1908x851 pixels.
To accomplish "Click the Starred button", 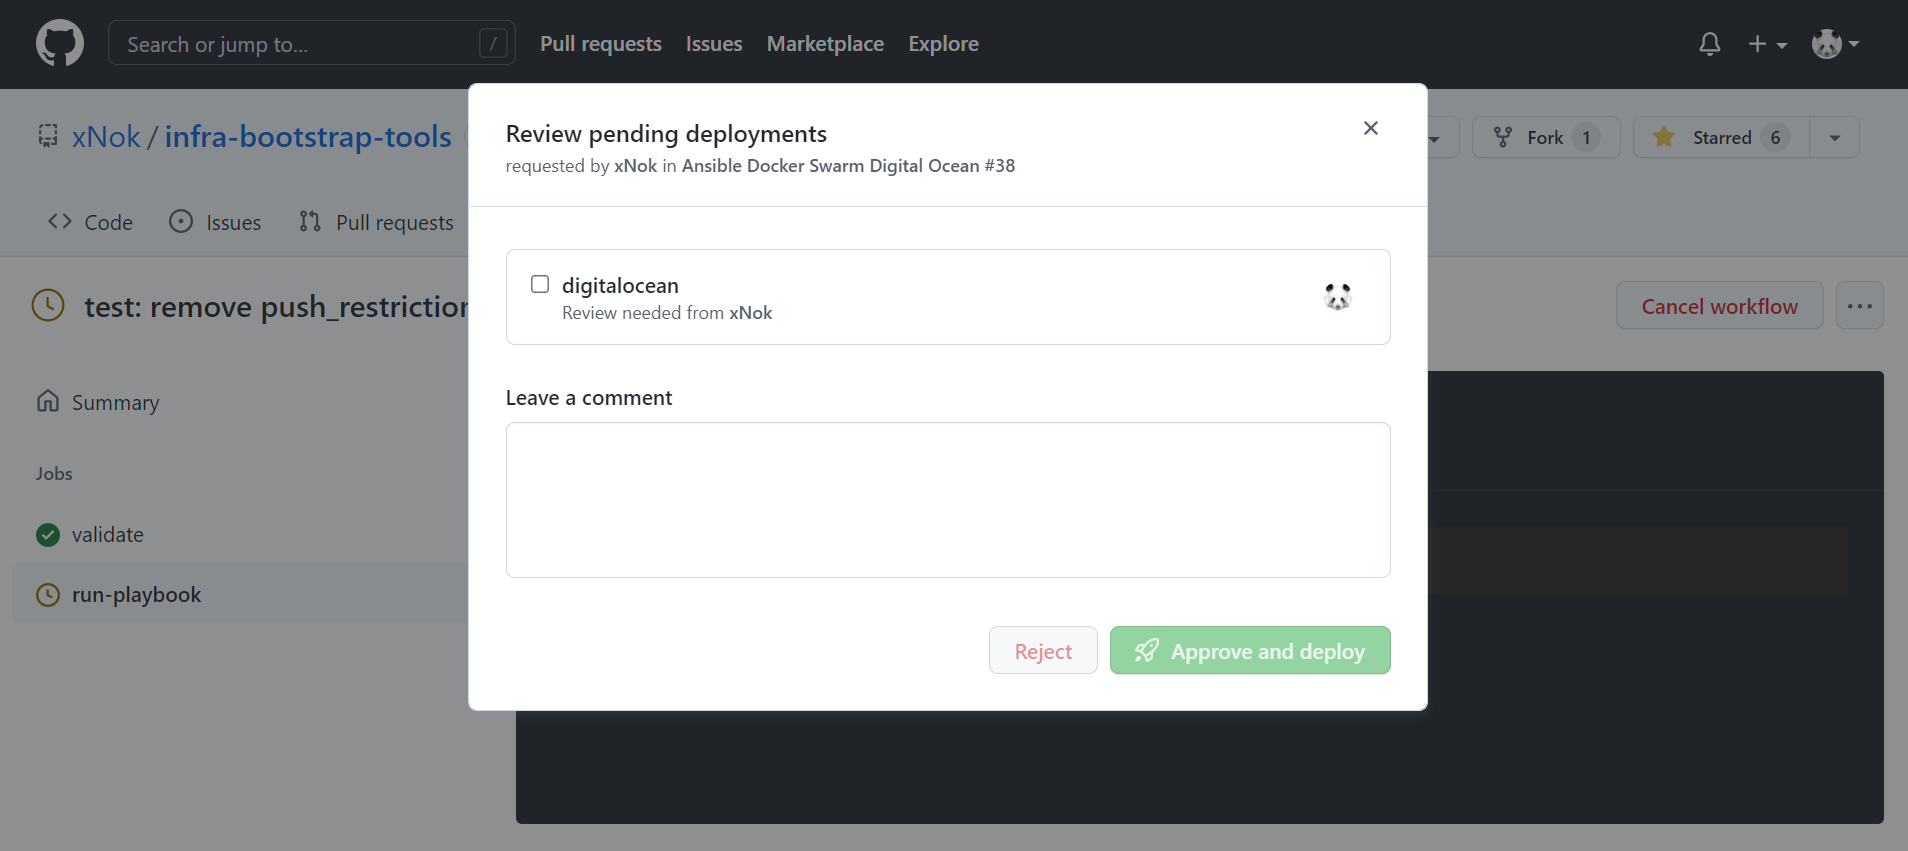I will coord(1721,137).
